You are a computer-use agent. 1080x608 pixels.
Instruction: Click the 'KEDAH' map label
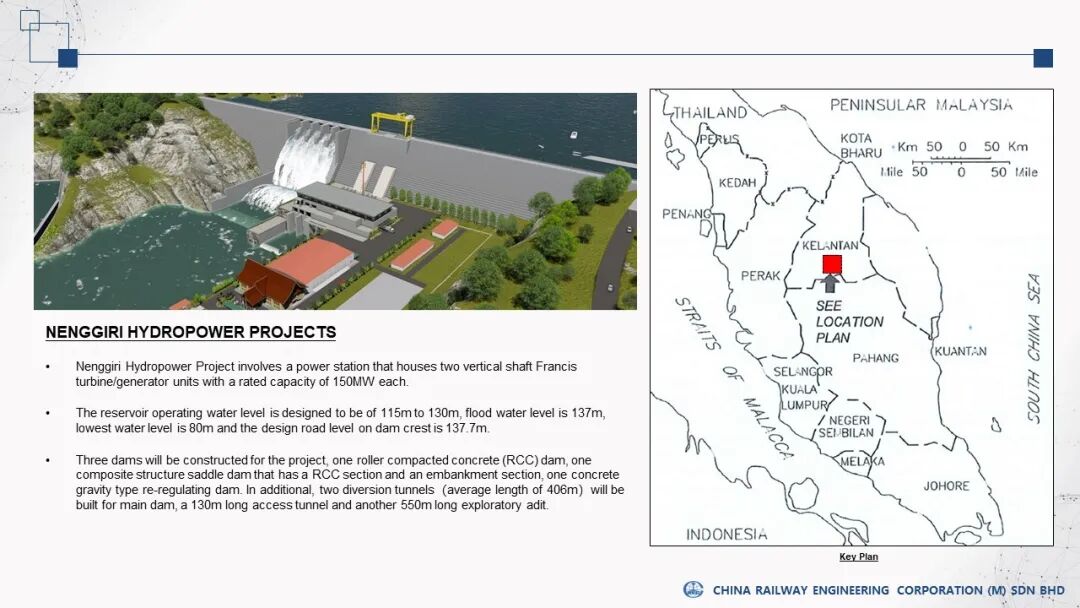click(737, 182)
